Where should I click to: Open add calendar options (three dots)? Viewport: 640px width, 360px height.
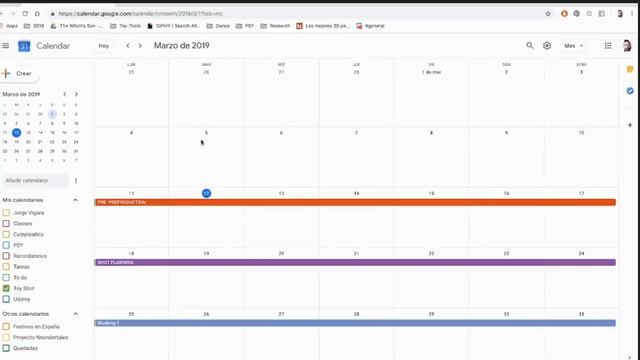76,180
